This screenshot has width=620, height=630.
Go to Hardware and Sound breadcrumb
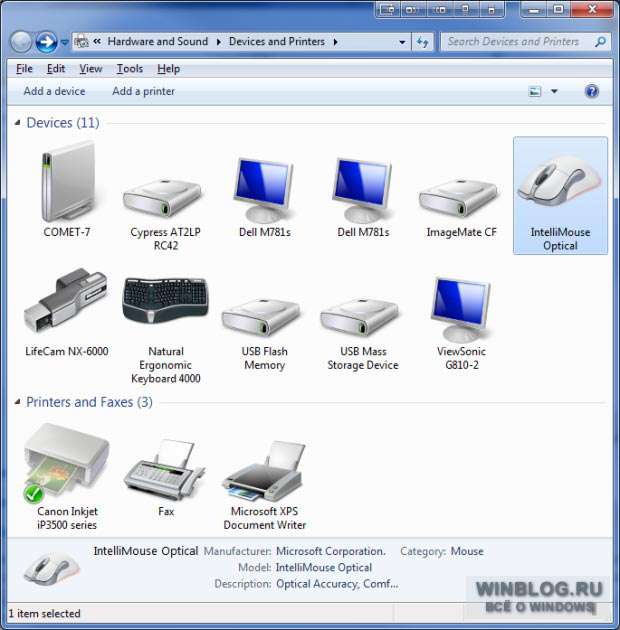(x=158, y=42)
